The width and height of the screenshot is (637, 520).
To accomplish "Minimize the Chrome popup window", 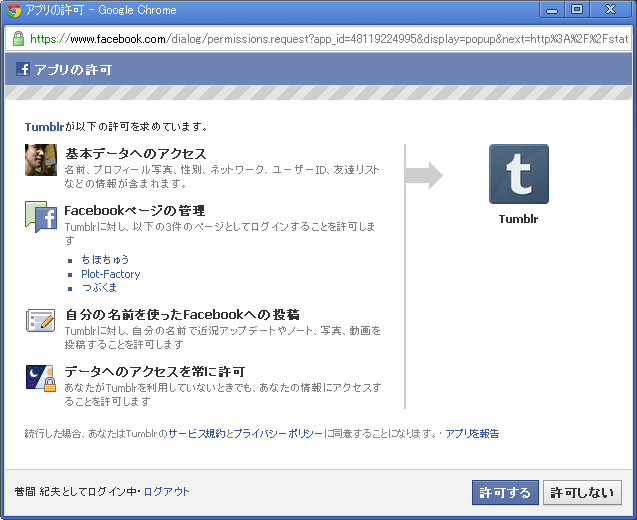I will click(x=552, y=10).
